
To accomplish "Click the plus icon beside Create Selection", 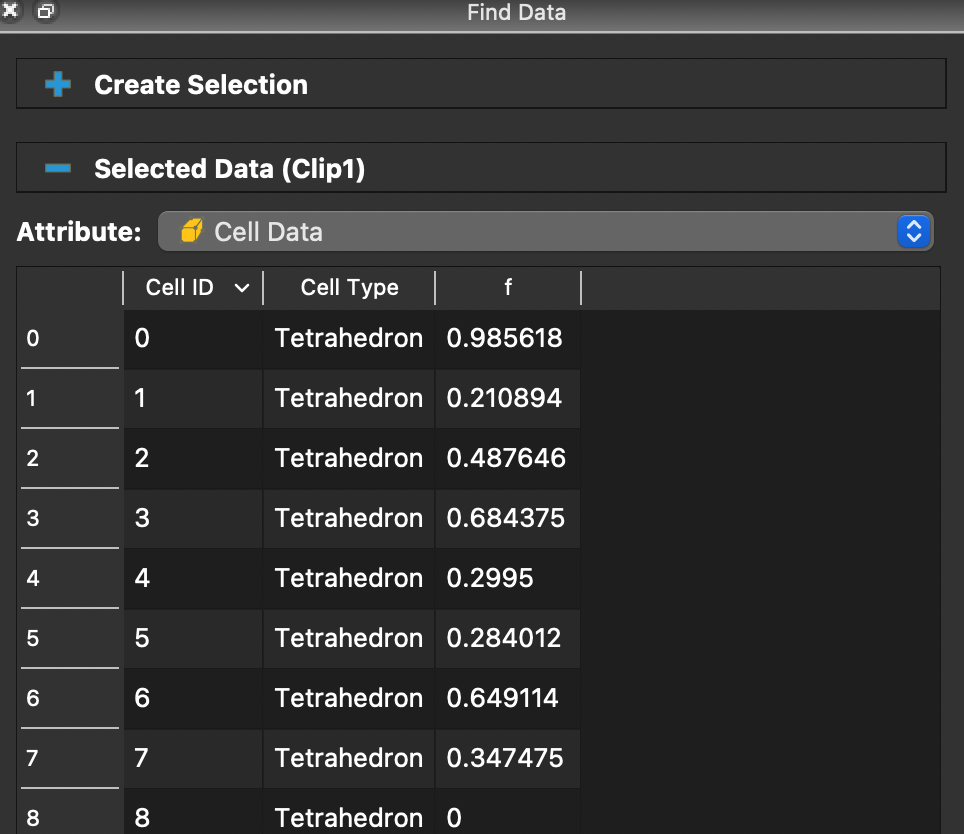I will (x=58, y=84).
